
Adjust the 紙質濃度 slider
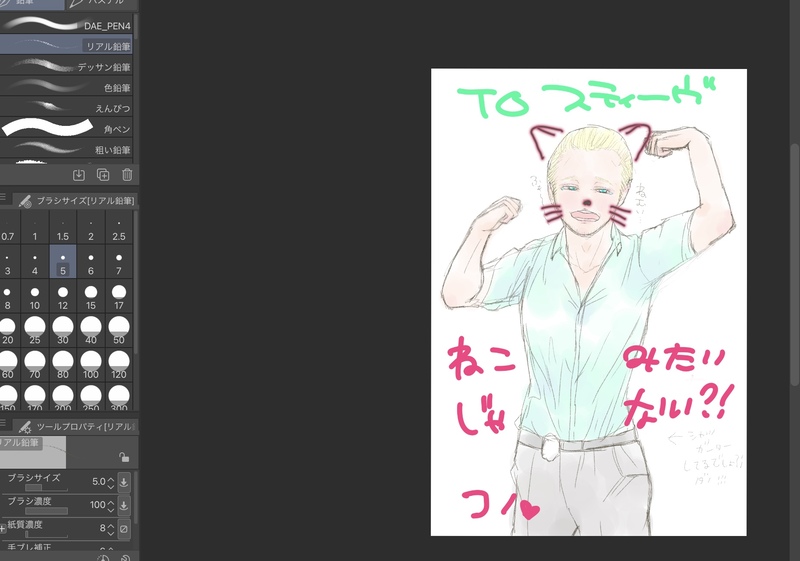(47, 534)
